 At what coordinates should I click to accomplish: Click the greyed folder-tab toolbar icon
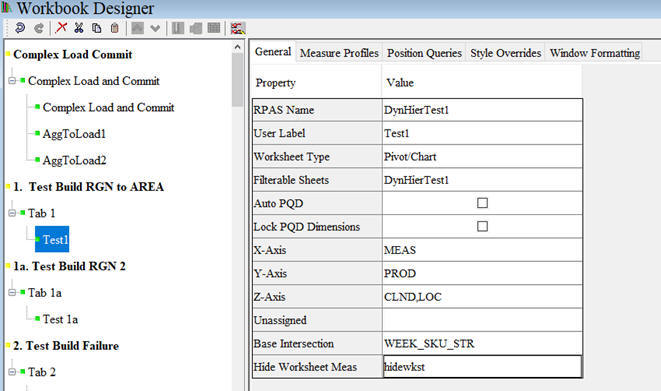(196, 28)
